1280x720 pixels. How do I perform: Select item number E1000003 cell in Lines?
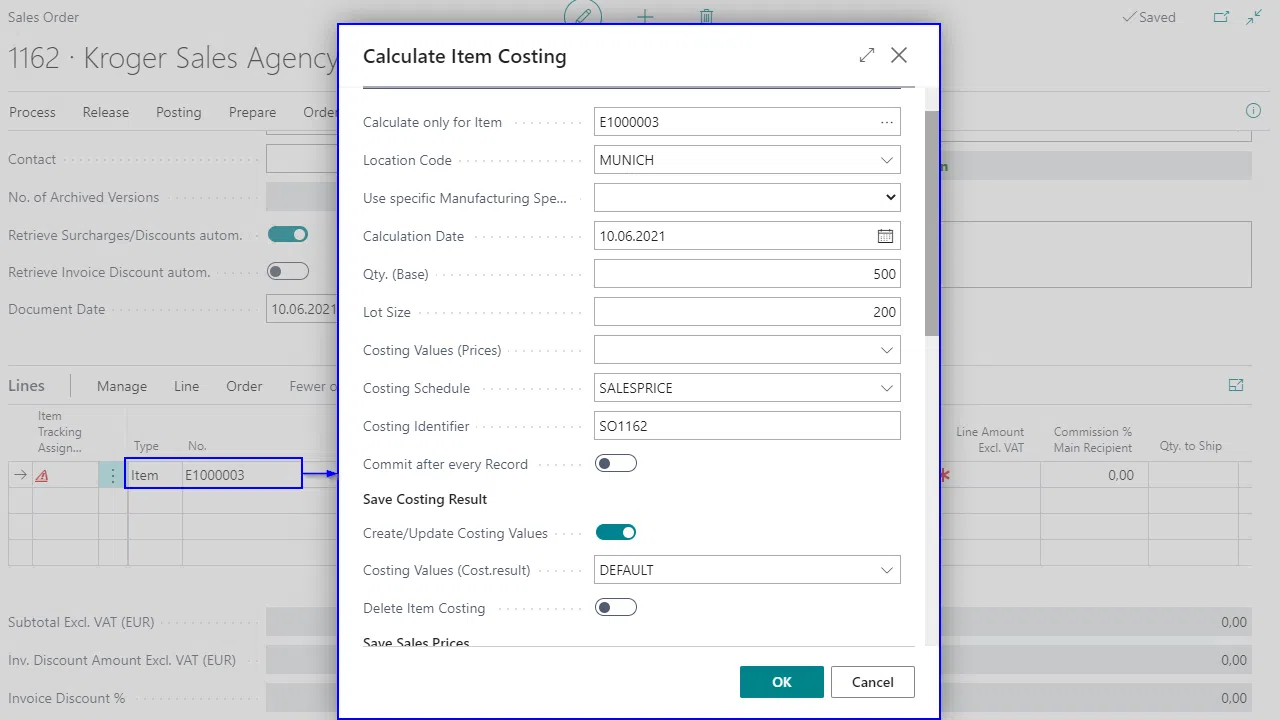point(241,475)
